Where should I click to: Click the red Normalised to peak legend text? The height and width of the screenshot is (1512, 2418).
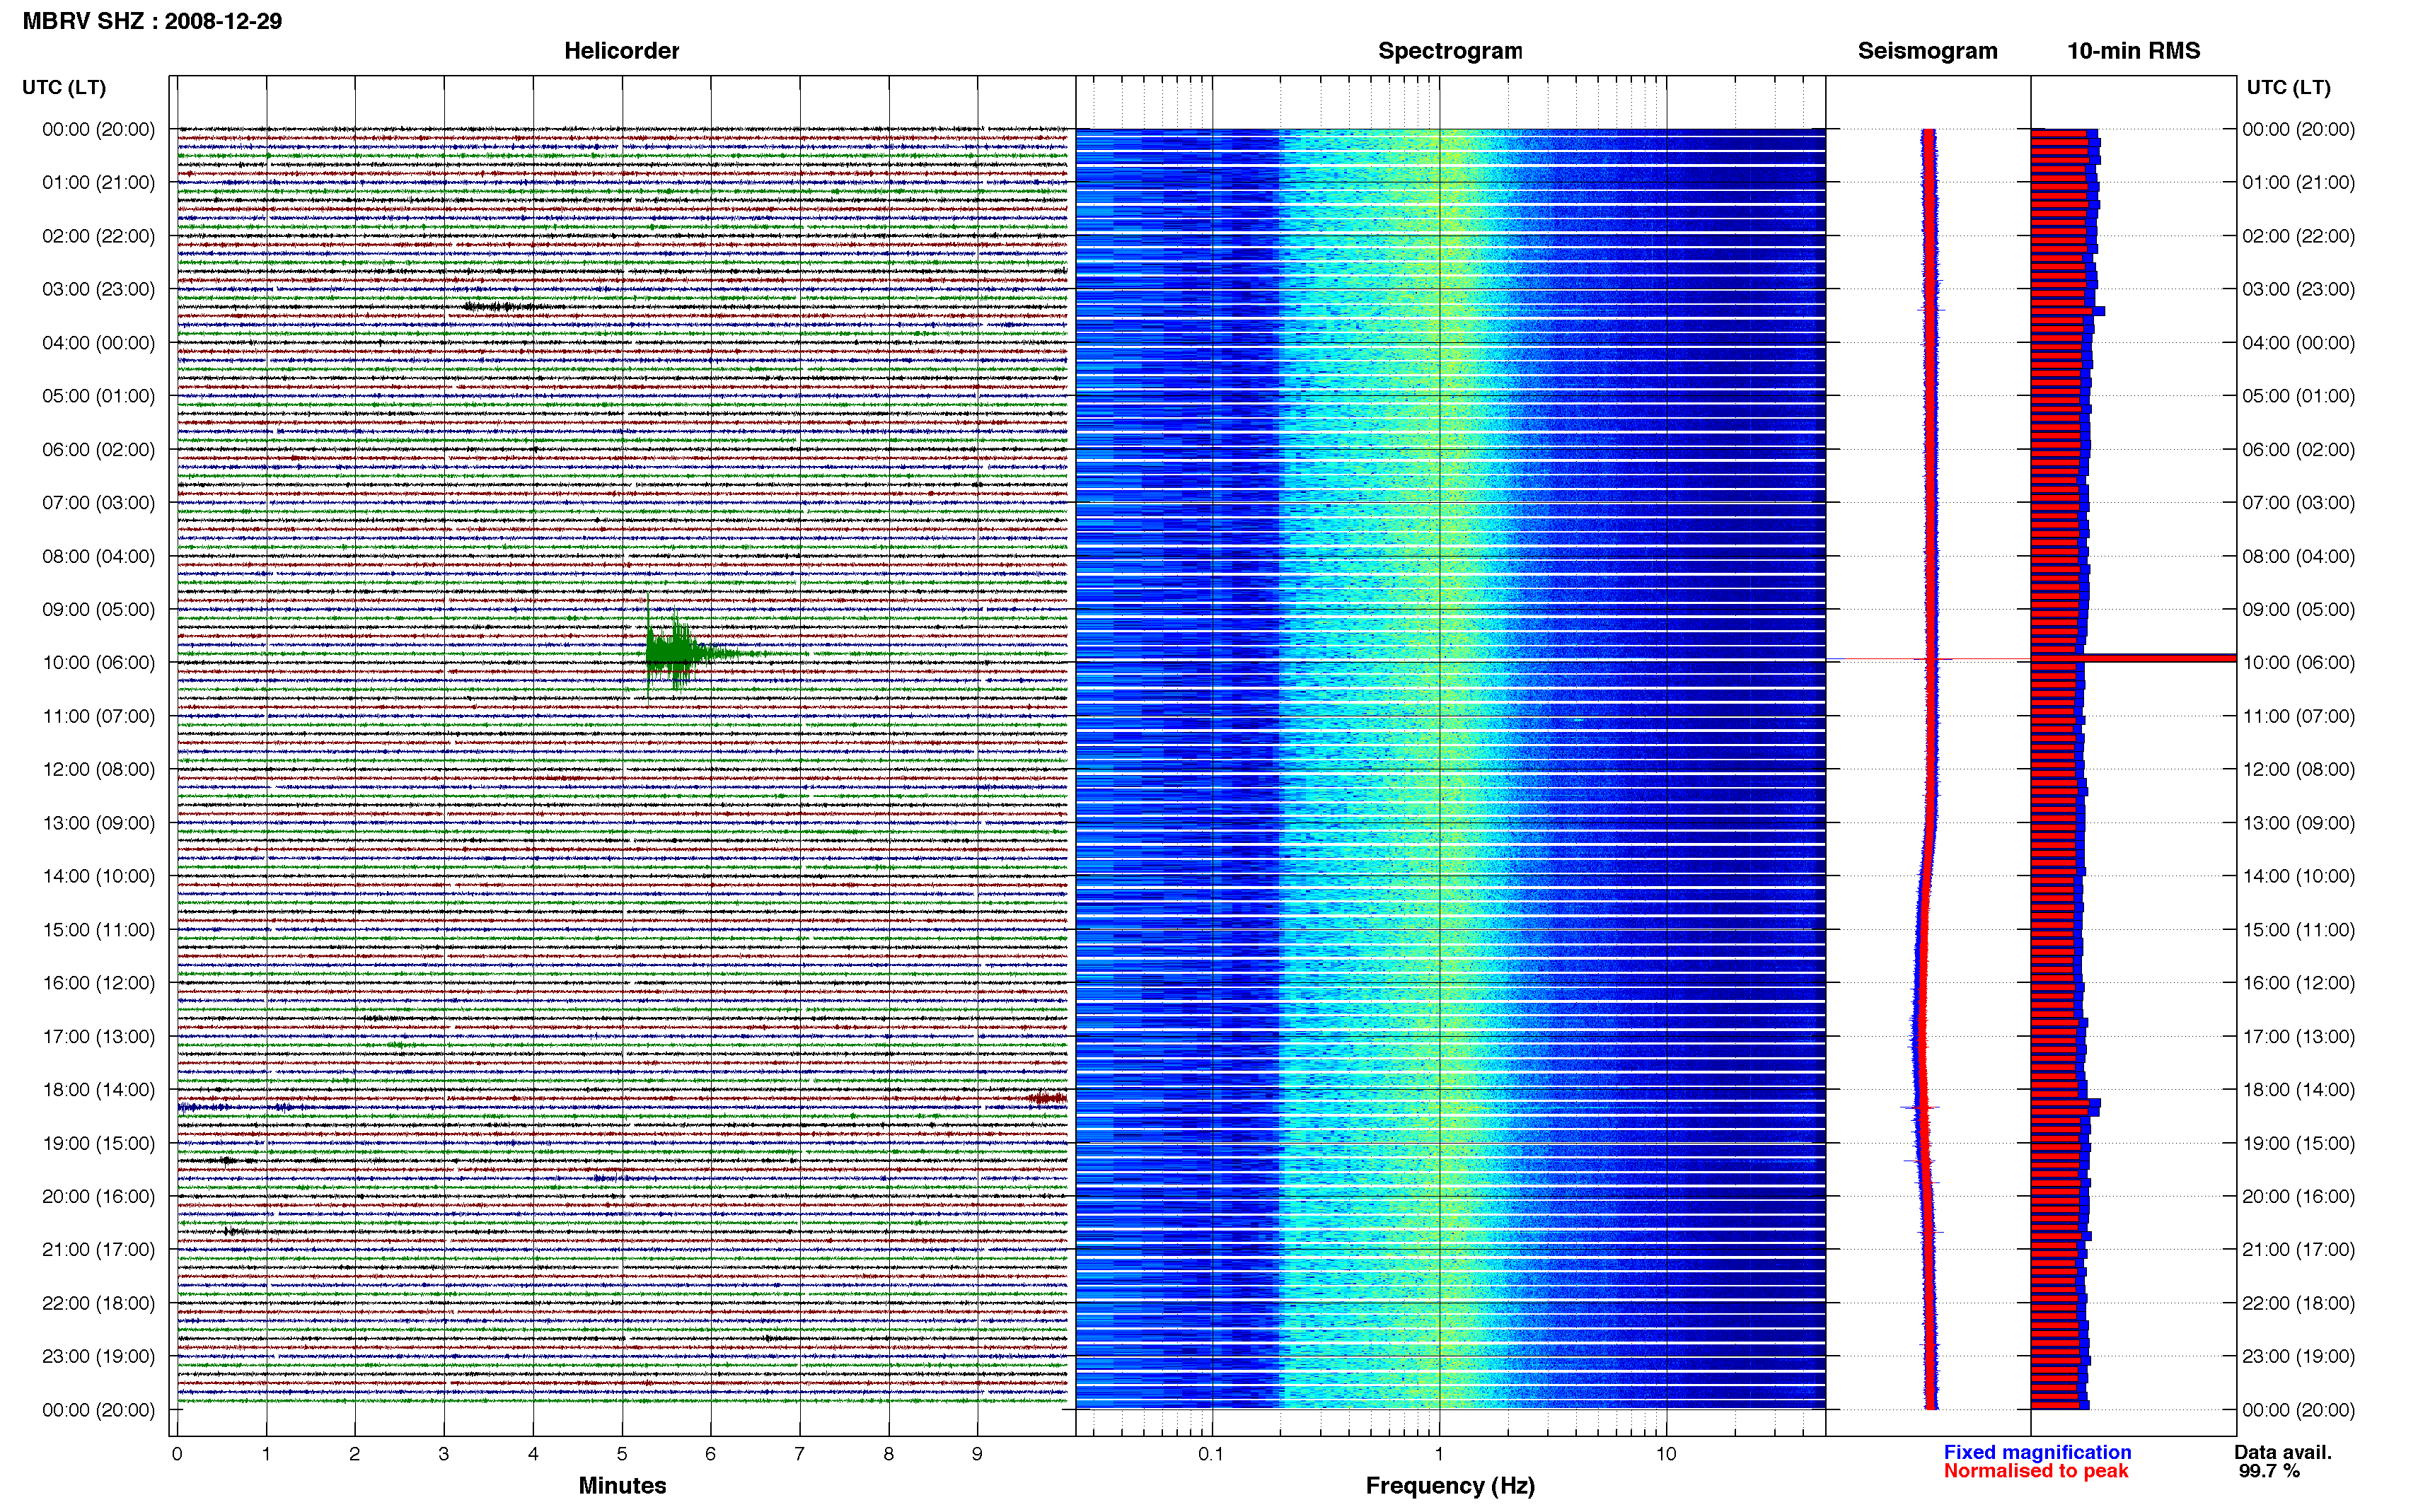click(x=2036, y=1471)
